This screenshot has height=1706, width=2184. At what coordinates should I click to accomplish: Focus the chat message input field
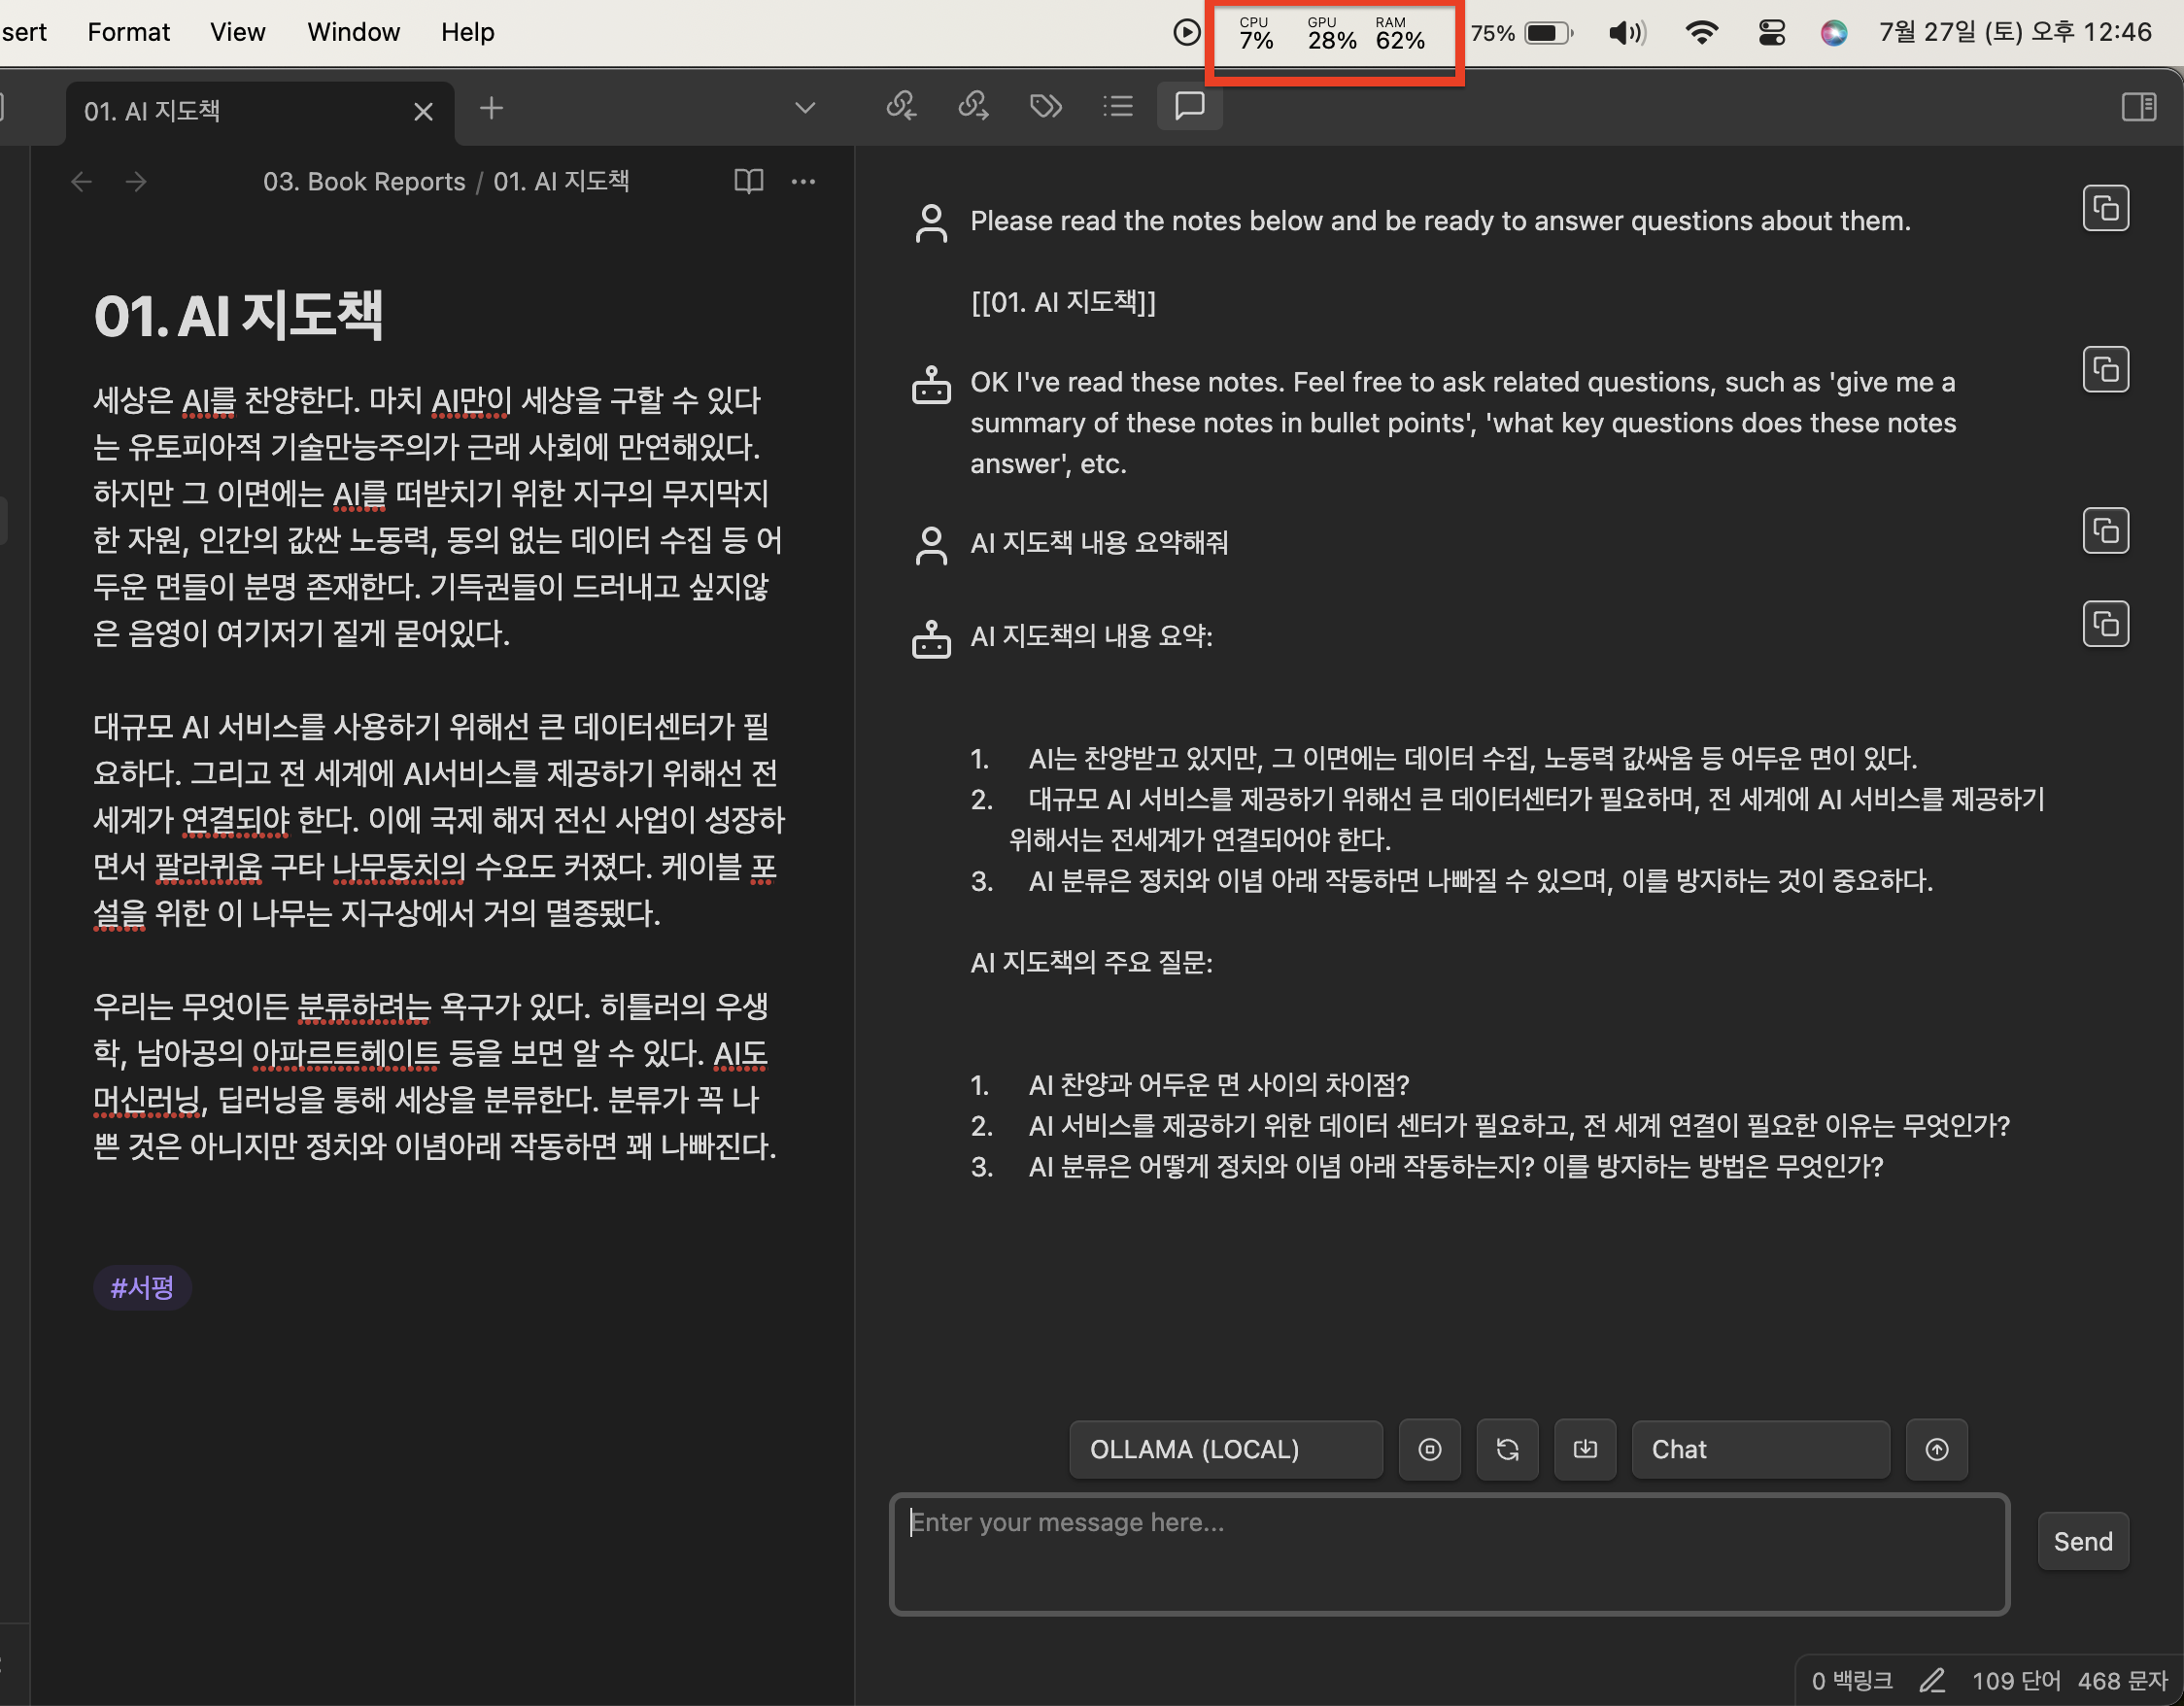(x=1448, y=1554)
